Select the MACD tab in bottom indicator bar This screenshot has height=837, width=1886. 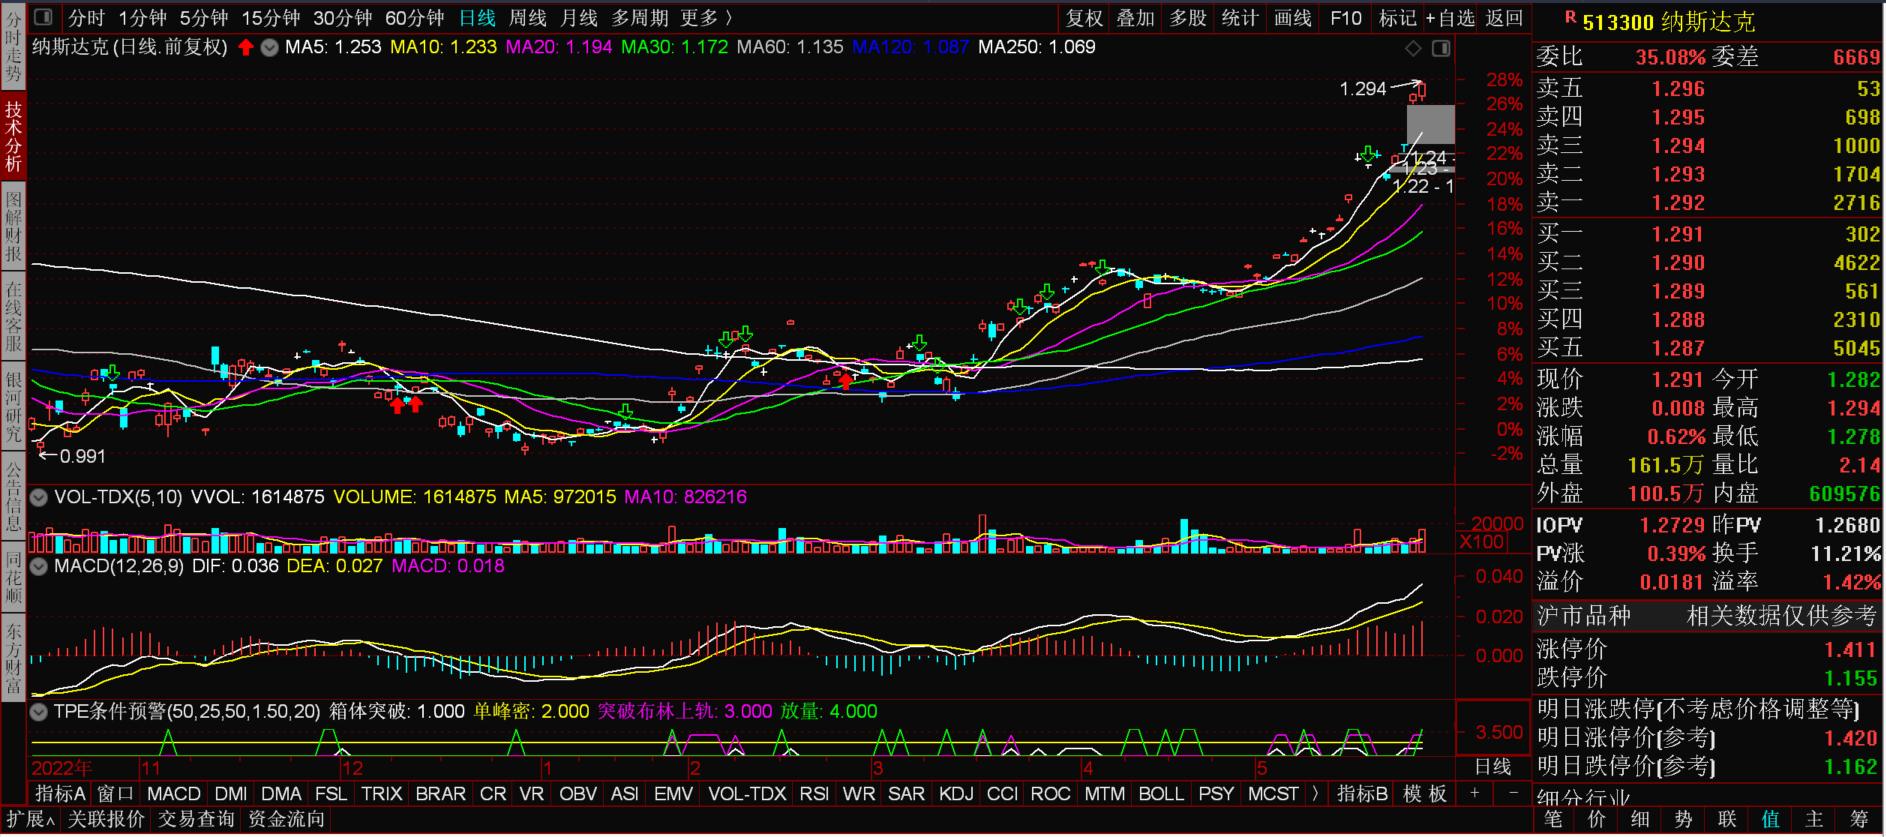pyautogui.click(x=174, y=794)
